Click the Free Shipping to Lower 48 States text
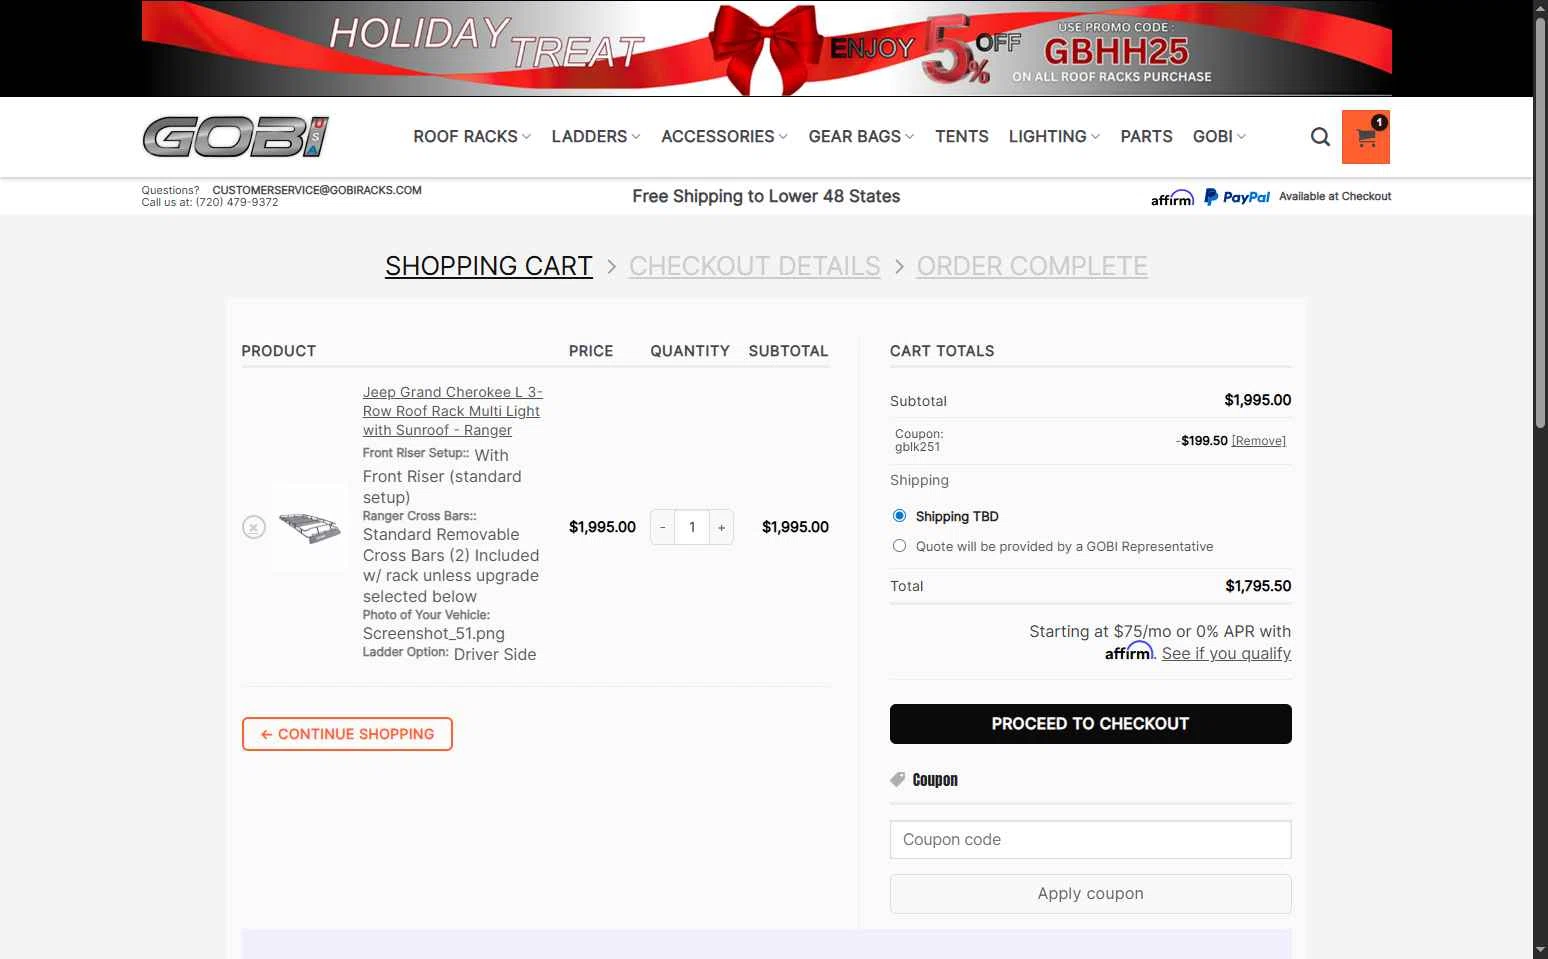This screenshot has height=959, width=1548. [766, 197]
